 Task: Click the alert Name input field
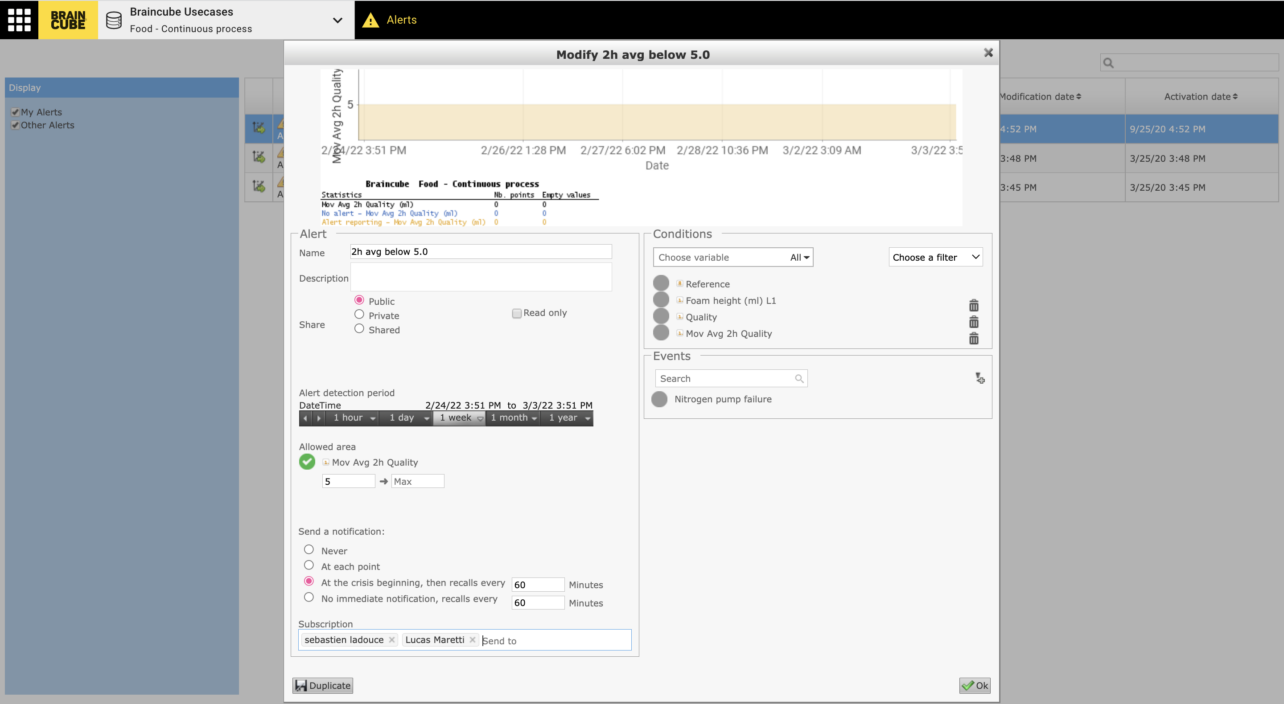[480, 252]
